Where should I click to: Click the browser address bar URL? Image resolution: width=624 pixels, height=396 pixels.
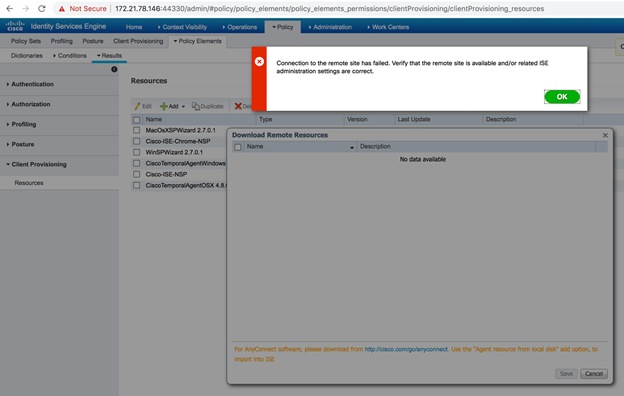tap(330, 8)
